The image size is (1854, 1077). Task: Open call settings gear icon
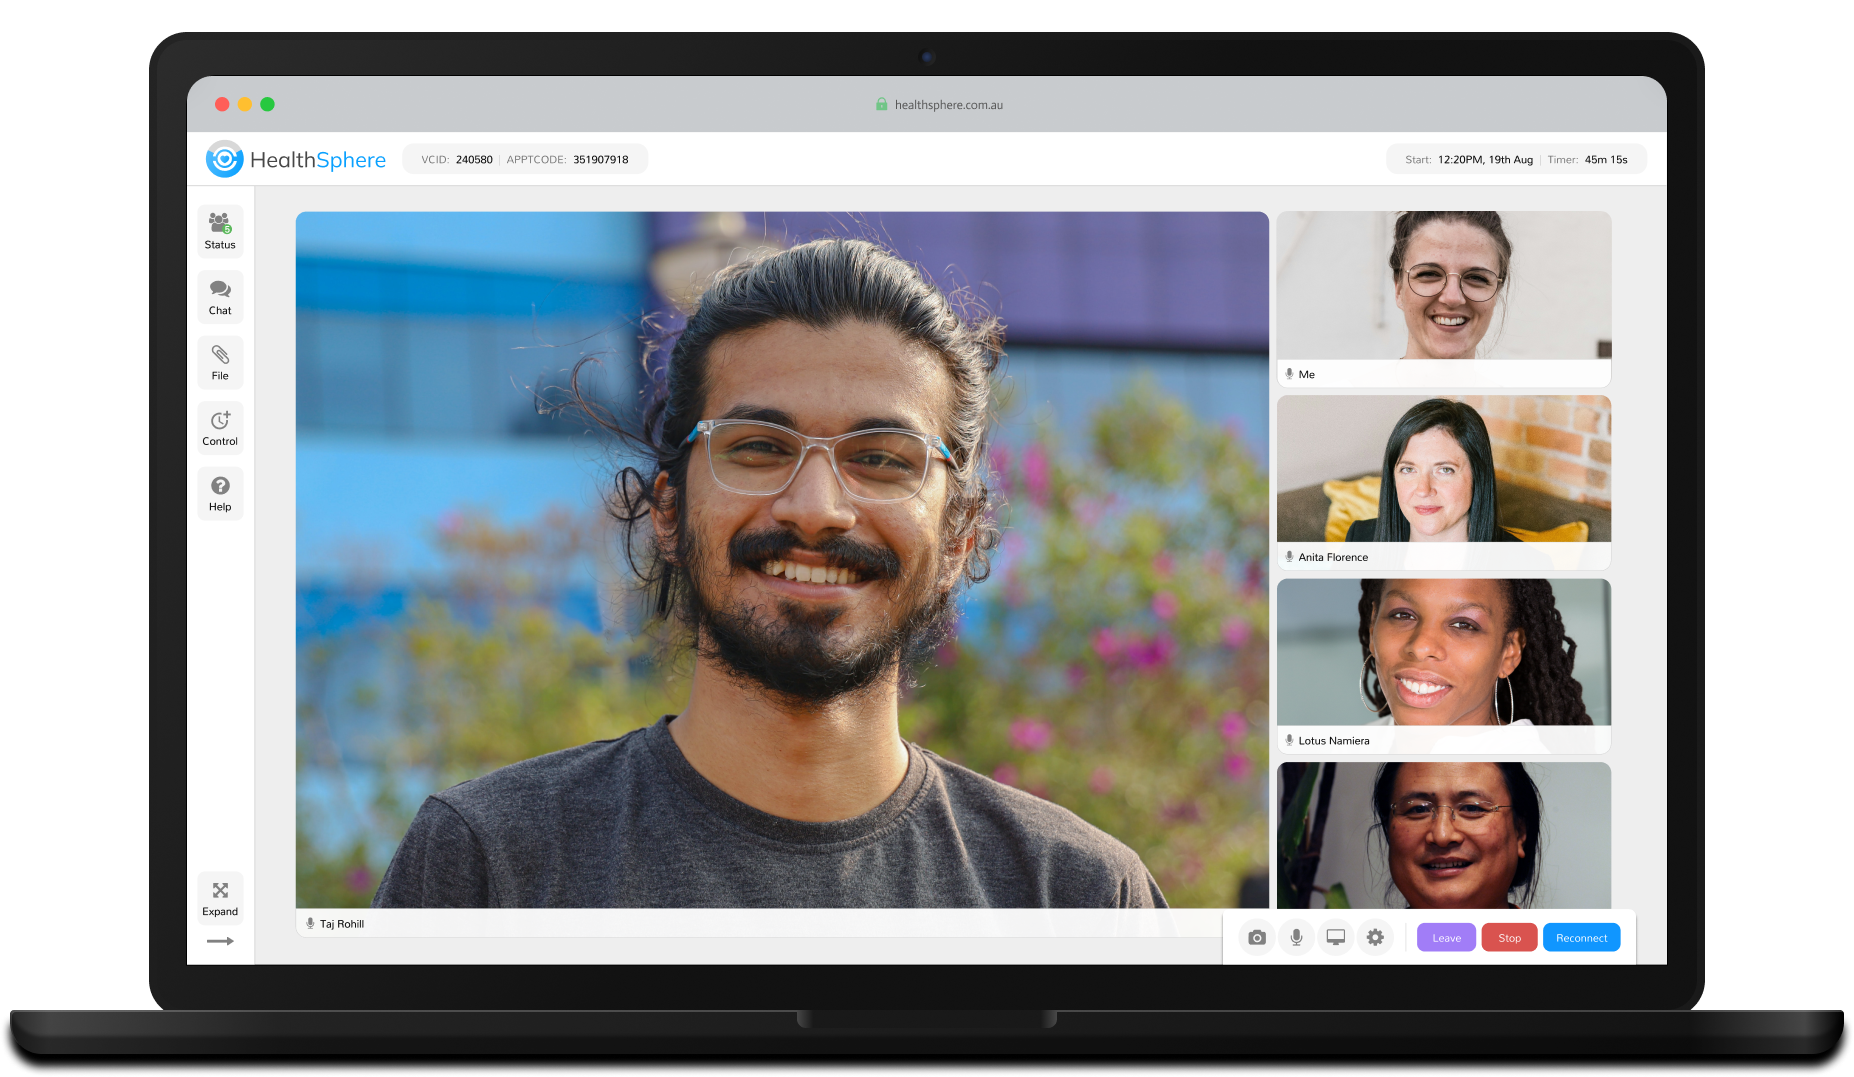[1375, 938]
